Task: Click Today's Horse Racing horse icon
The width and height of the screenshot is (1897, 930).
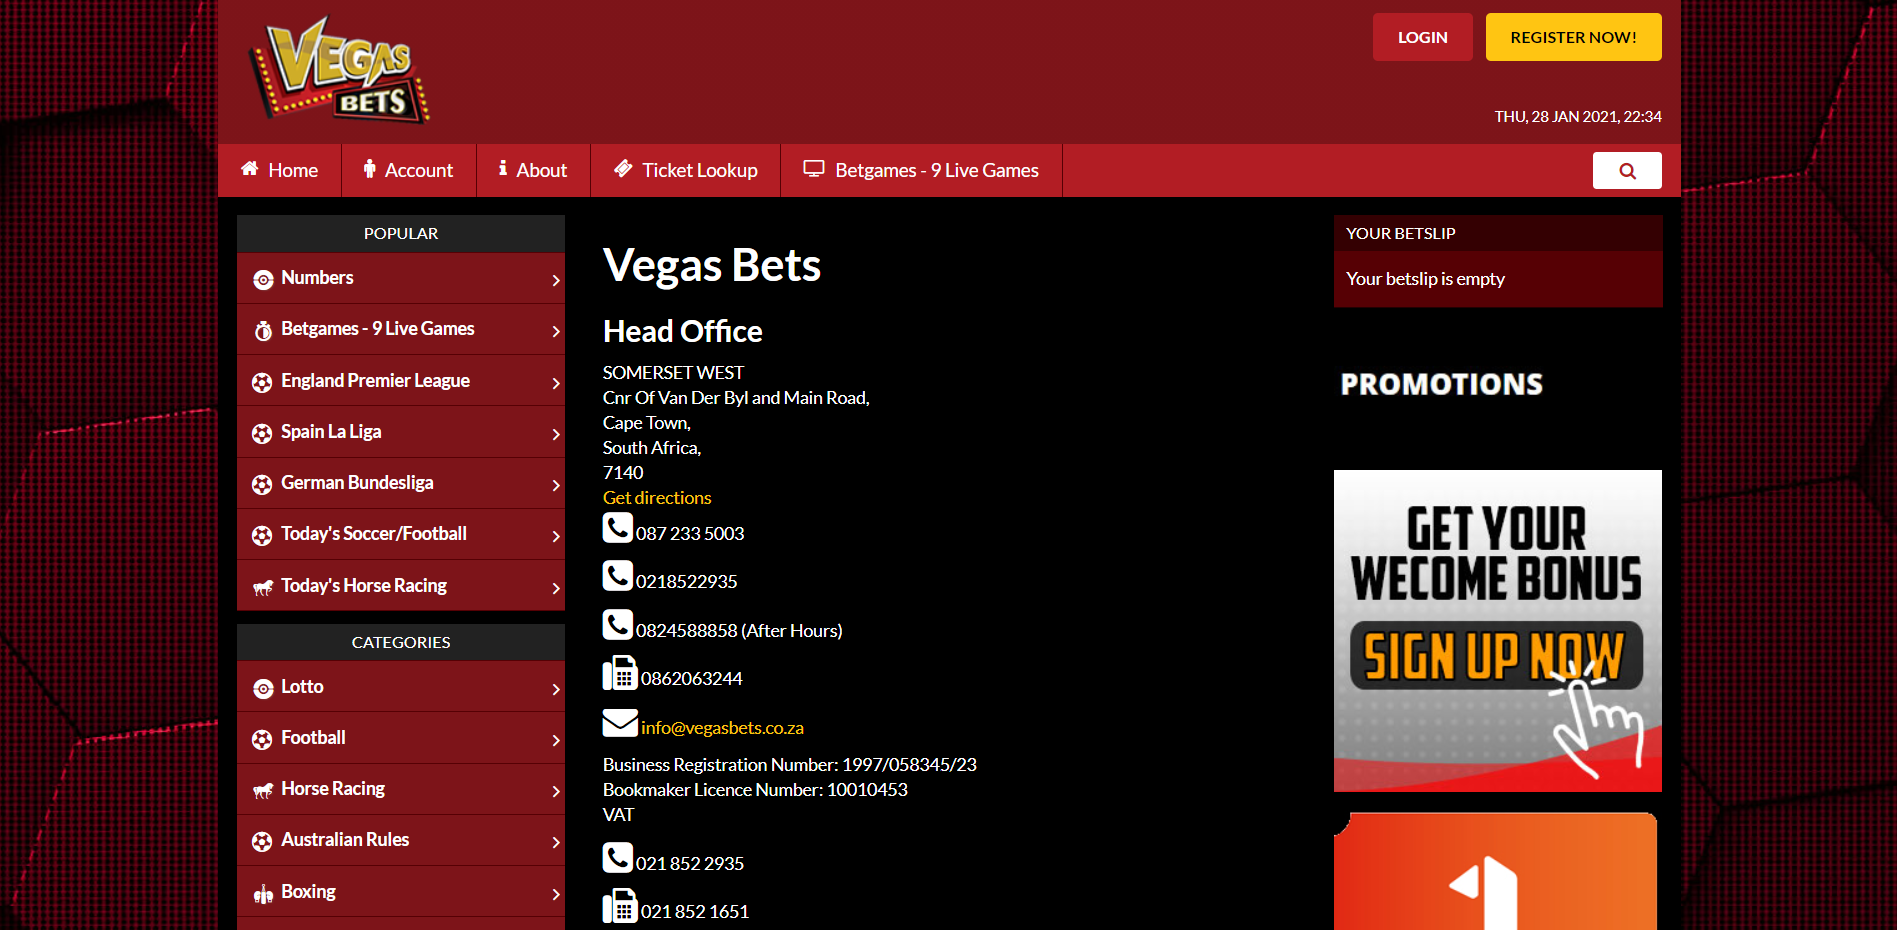Action: click(x=263, y=588)
